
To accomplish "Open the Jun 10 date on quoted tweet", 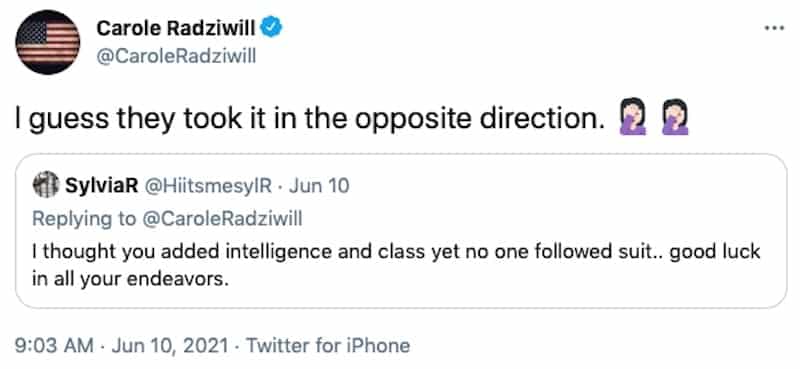I will click(319, 186).
